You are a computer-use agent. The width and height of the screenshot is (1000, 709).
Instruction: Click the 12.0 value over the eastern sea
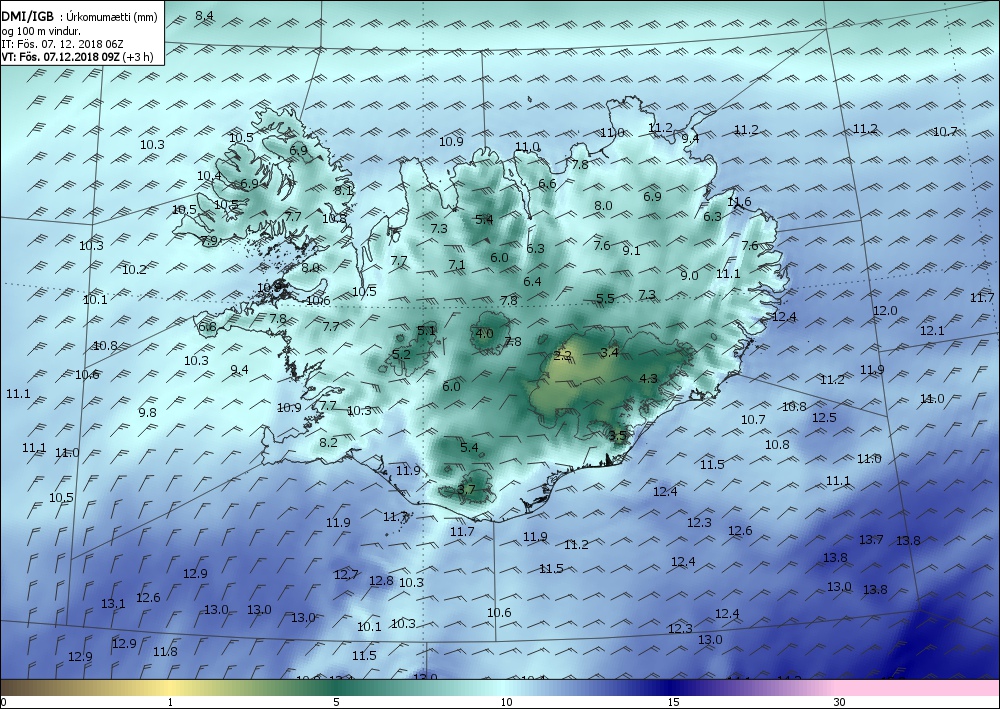[885, 311]
